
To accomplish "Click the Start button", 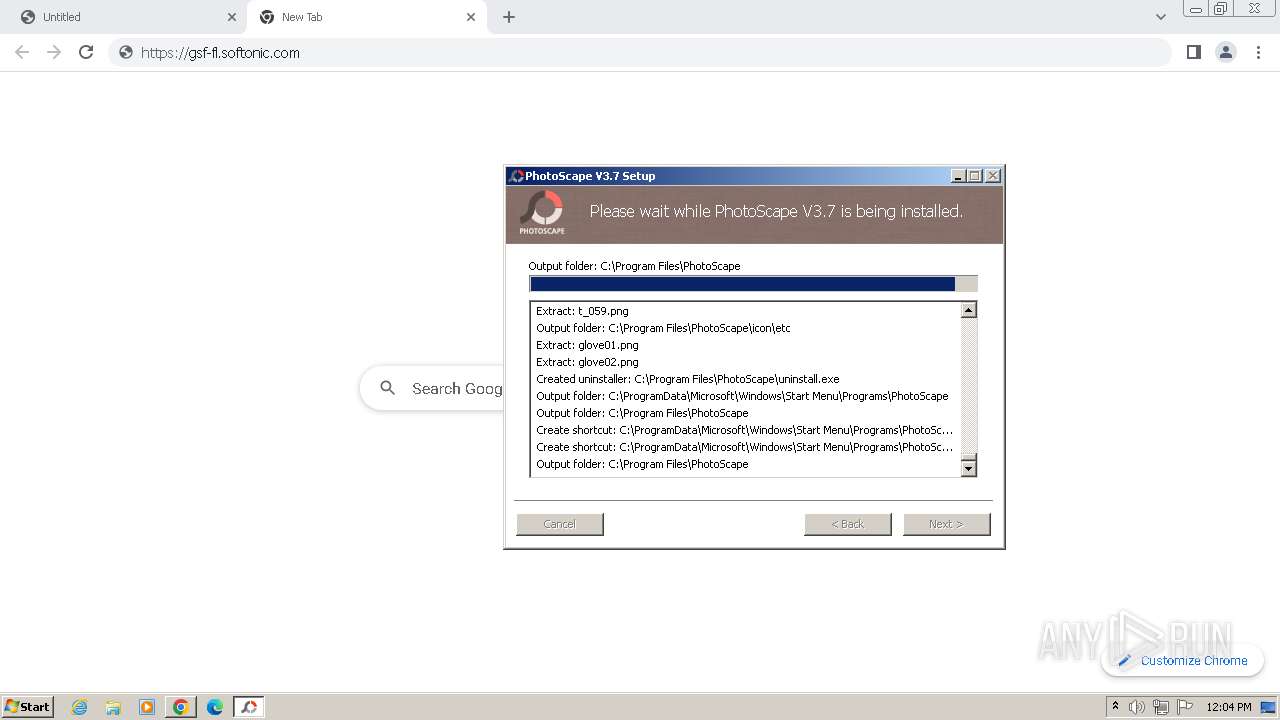I will pyautogui.click(x=27, y=707).
